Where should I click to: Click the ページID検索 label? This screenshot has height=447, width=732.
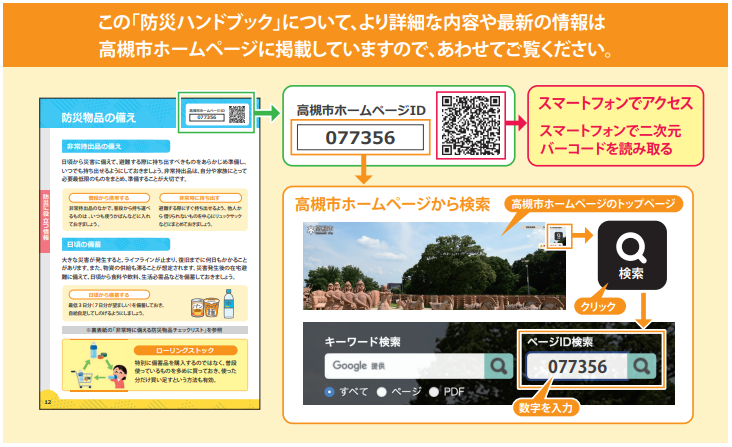(x=560, y=342)
